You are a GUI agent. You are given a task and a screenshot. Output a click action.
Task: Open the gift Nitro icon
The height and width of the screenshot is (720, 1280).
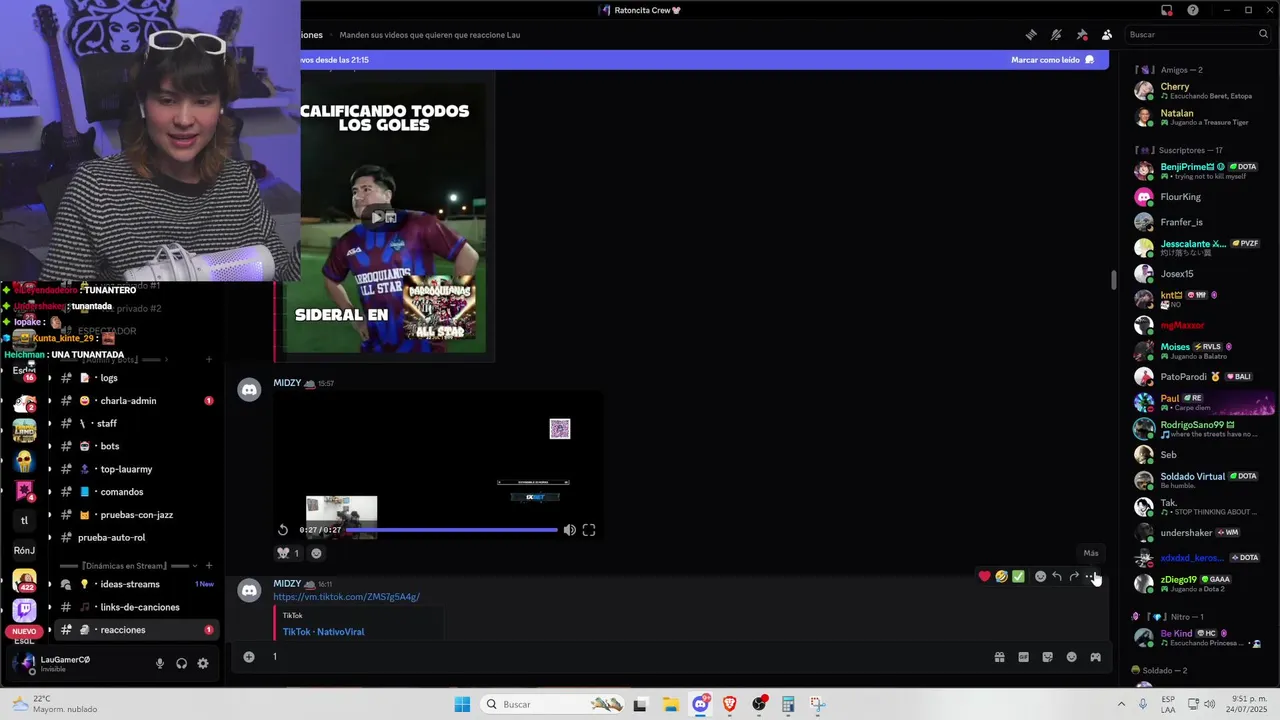point(999,657)
